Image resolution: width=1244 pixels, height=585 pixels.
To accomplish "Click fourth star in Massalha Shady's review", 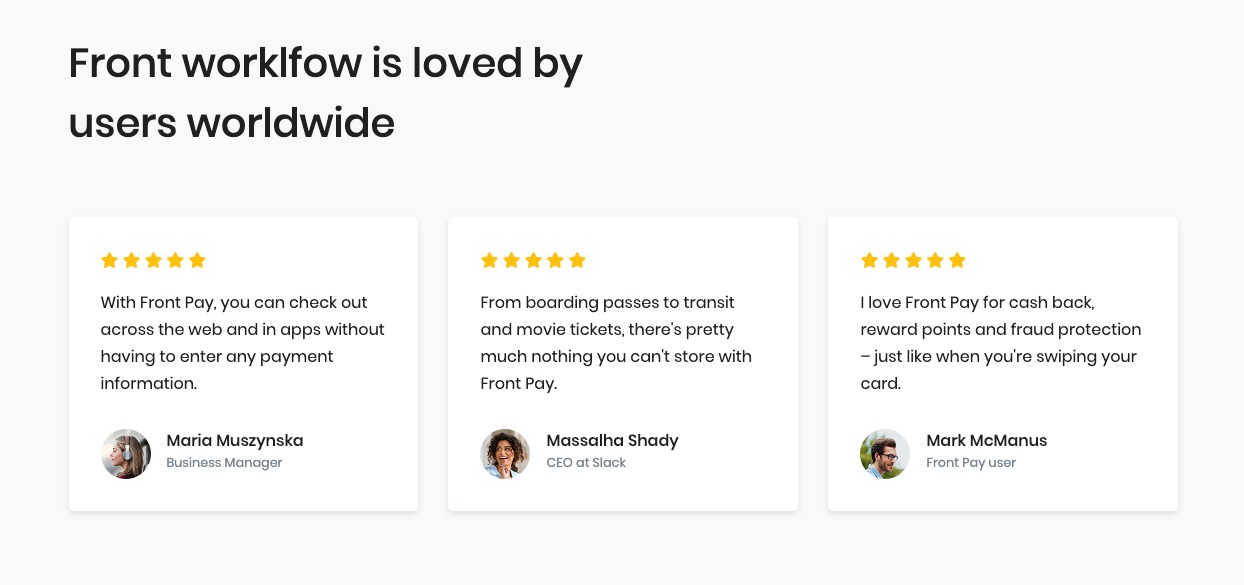I will [555, 260].
